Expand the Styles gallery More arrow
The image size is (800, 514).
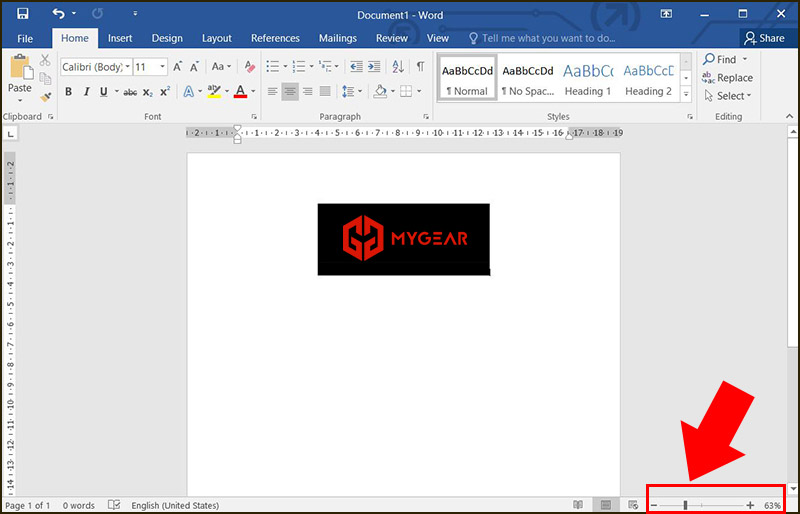(686, 94)
